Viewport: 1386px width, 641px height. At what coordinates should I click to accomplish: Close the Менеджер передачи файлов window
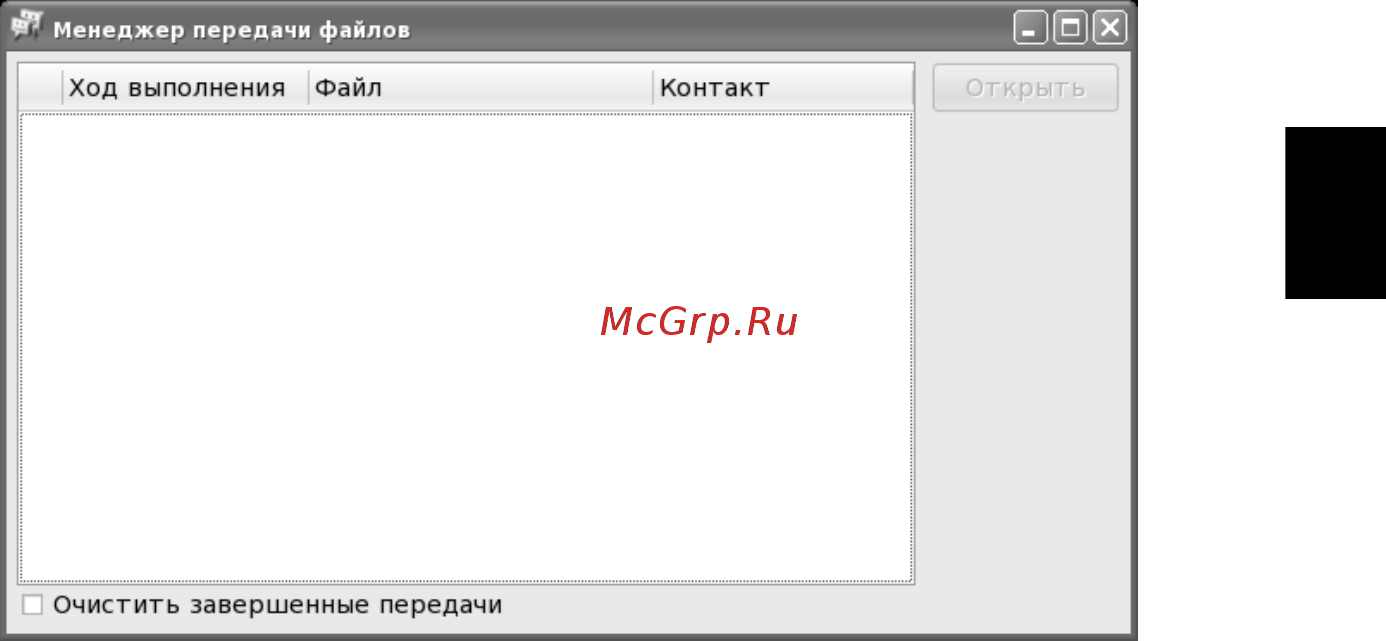pyautogui.click(x=1109, y=28)
